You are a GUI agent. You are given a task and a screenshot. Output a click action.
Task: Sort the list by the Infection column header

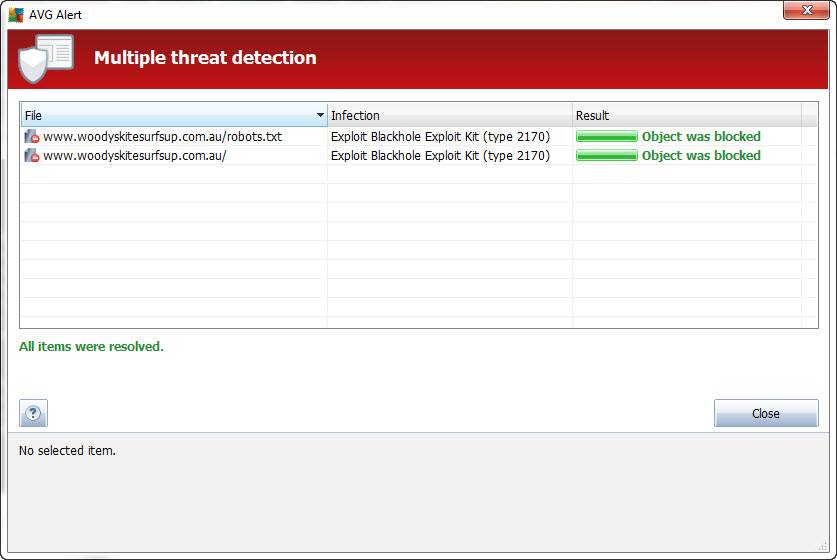click(448, 116)
